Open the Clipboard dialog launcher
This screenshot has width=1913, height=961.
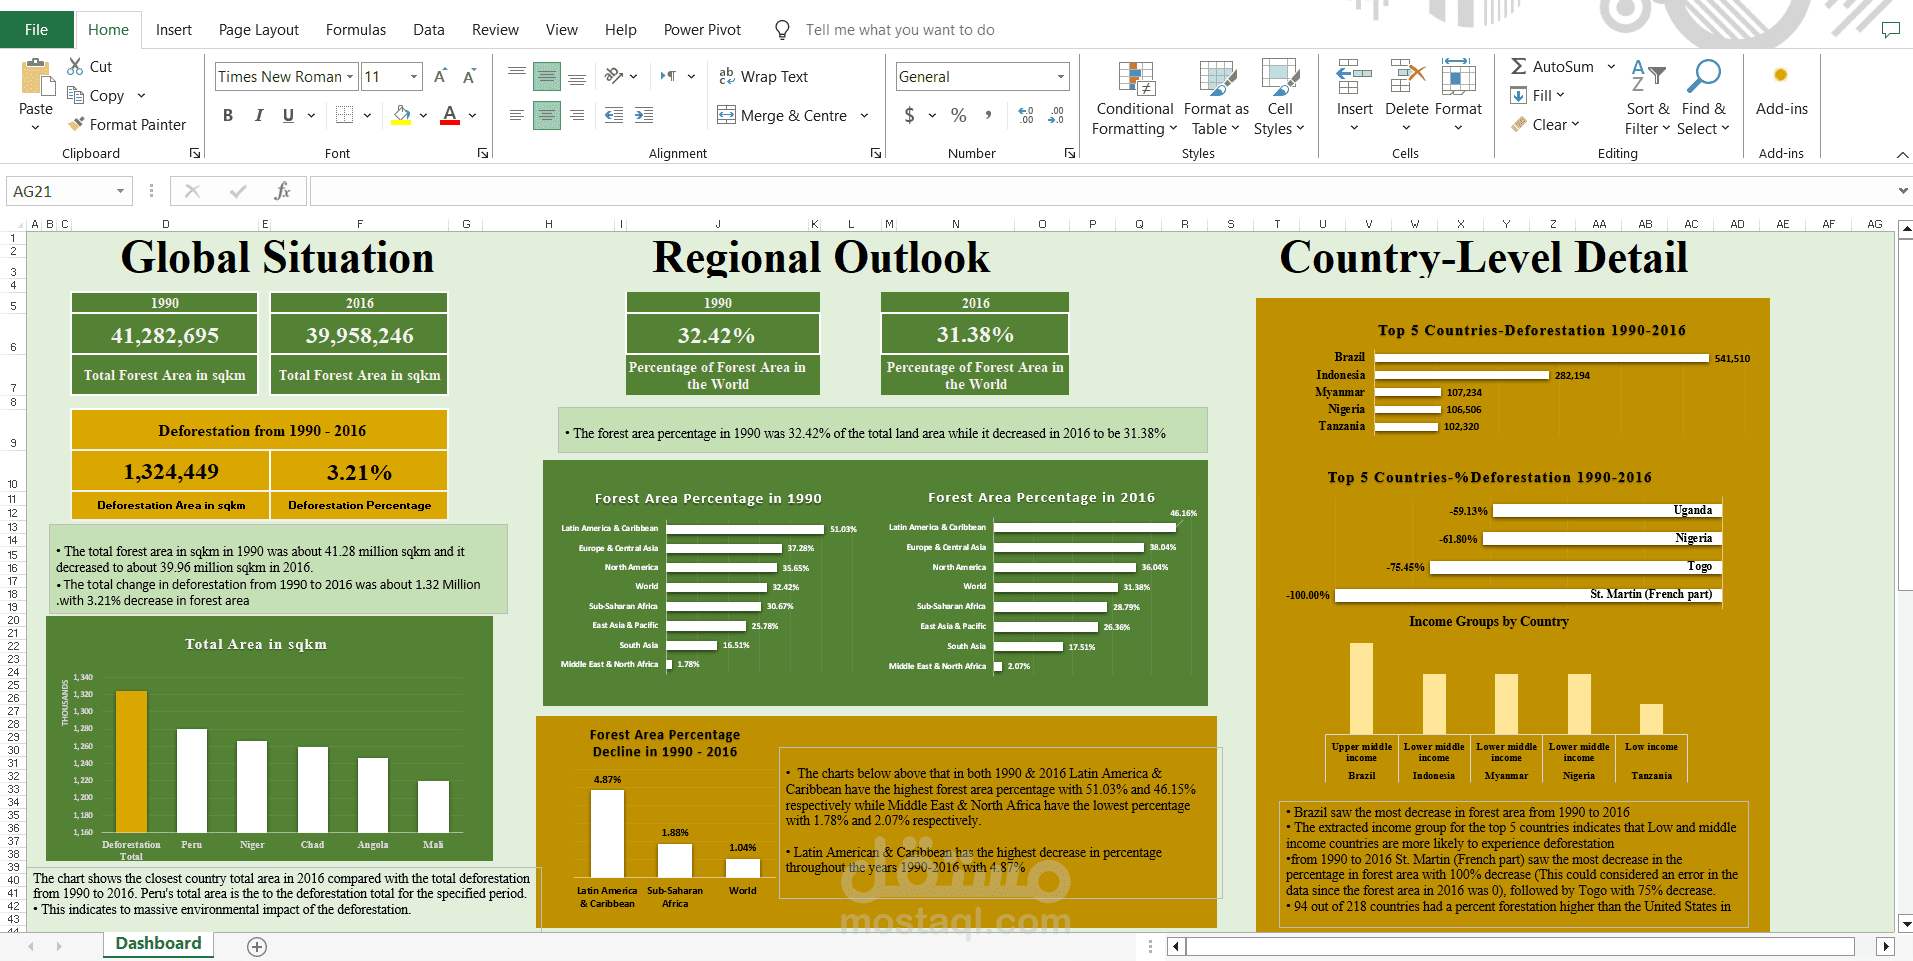tap(195, 153)
